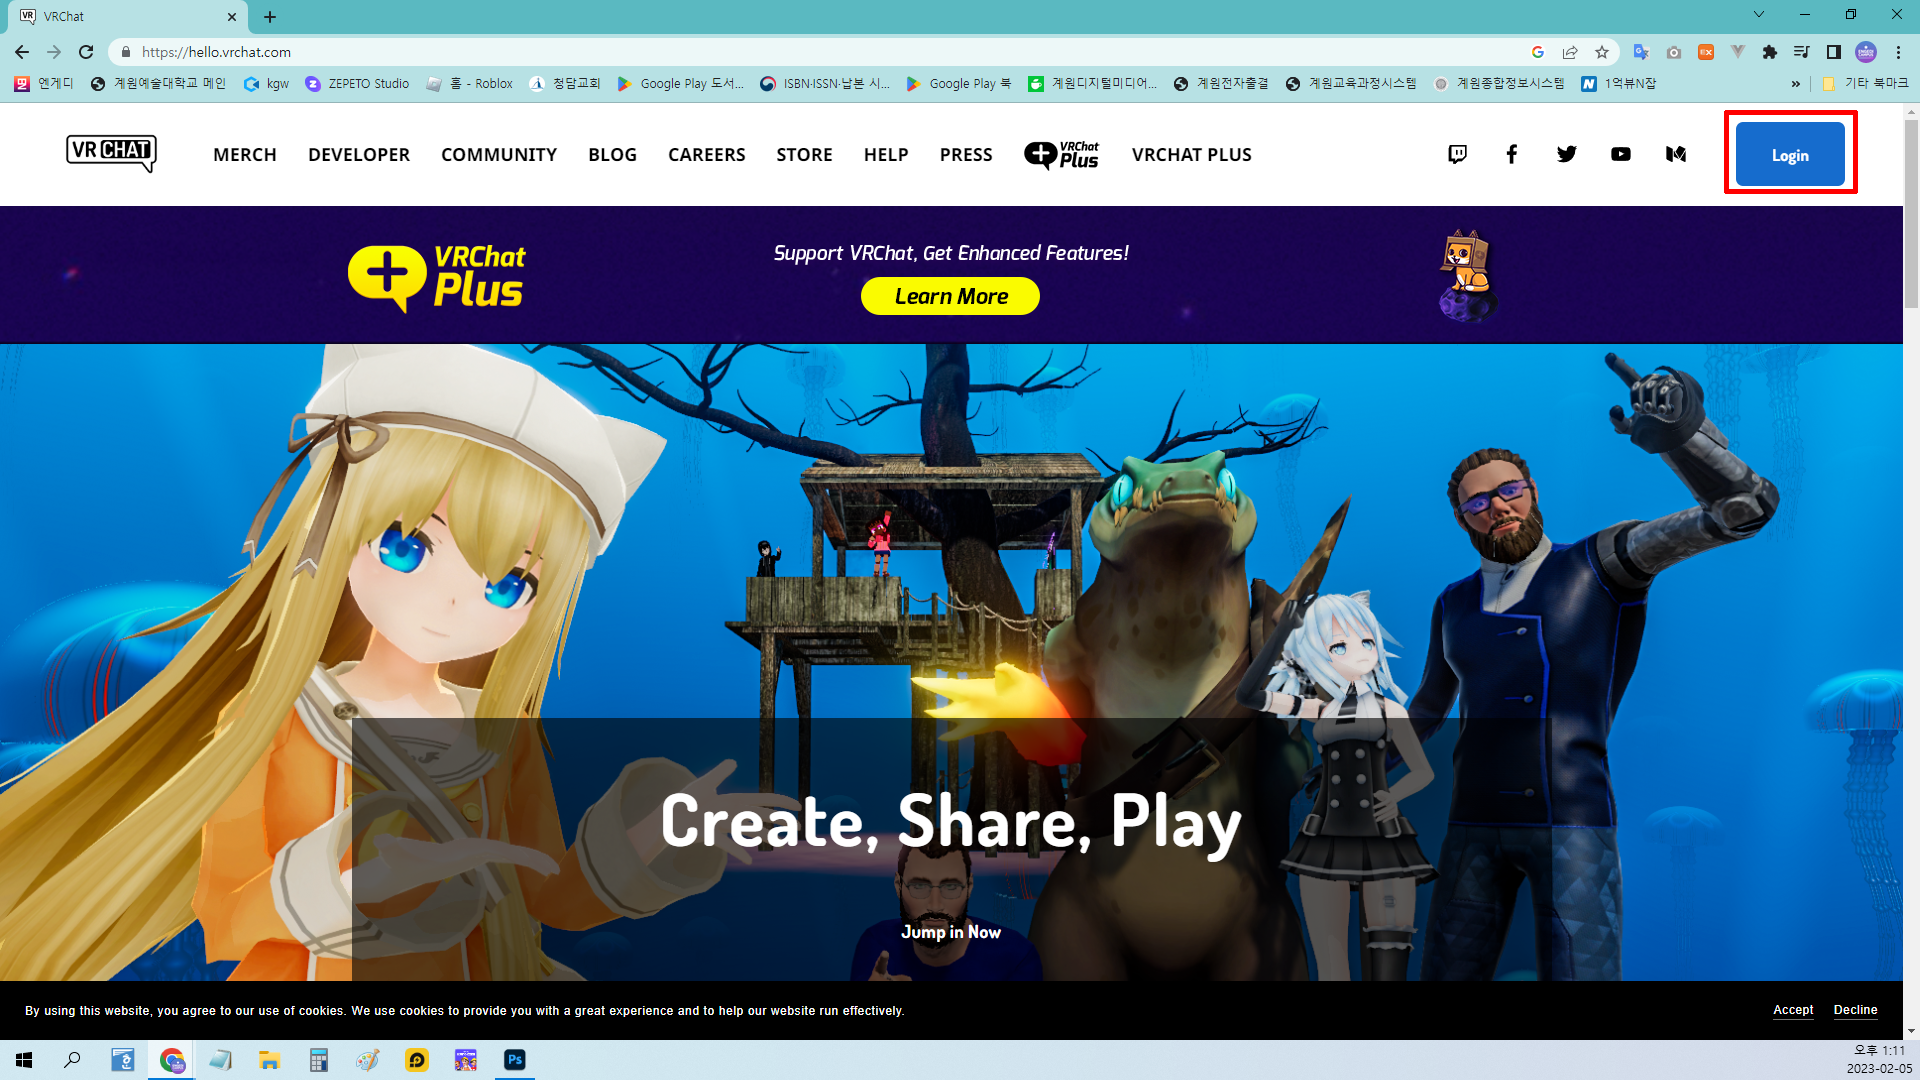This screenshot has width=1920, height=1080.
Task: Go to the DEVELOPER nav item
Action: coord(358,155)
